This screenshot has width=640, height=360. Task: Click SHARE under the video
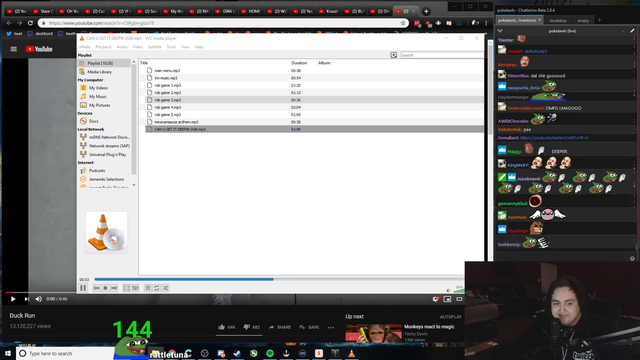pos(280,327)
